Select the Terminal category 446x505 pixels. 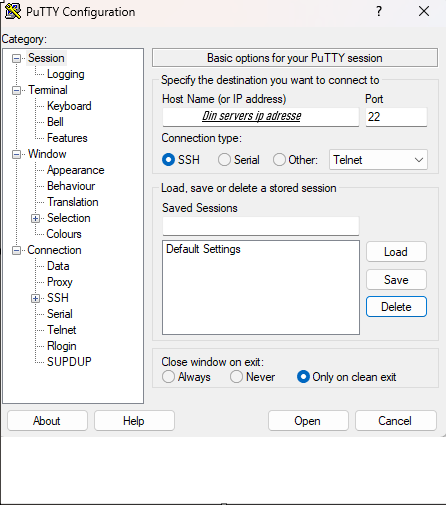pos(48,90)
